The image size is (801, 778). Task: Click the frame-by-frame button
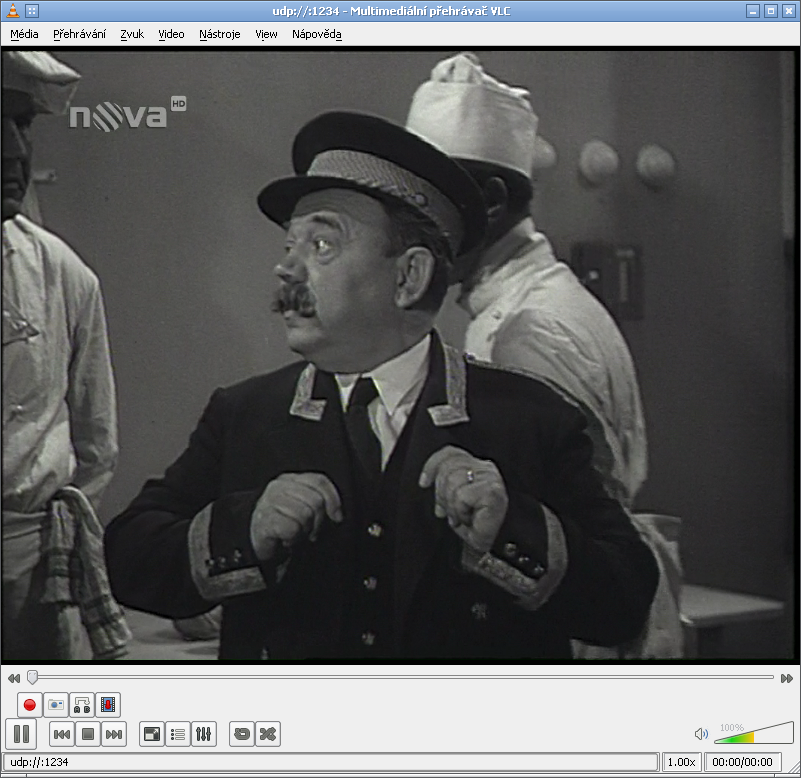tap(108, 705)
